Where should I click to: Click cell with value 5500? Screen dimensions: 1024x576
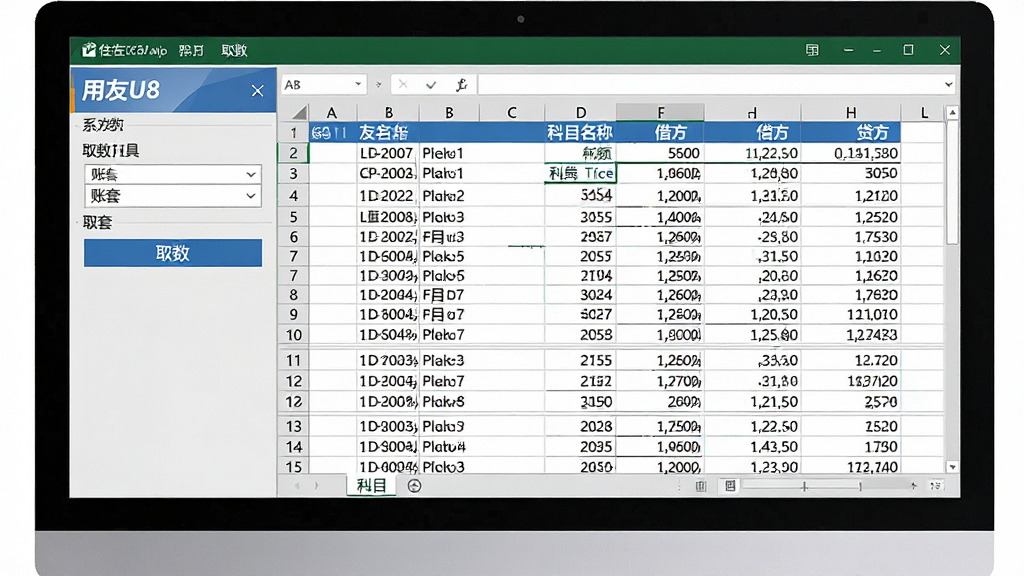coord(660,153)
